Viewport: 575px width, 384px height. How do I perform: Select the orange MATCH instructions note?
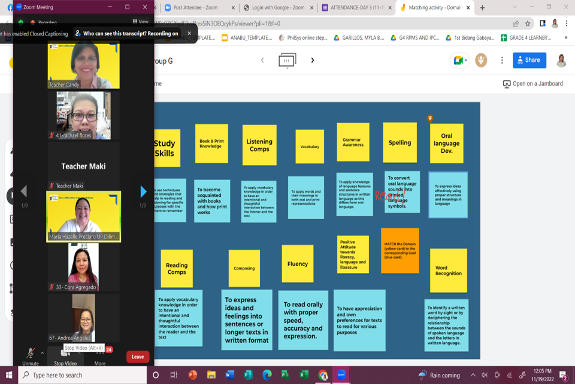[x=400, y=250]
